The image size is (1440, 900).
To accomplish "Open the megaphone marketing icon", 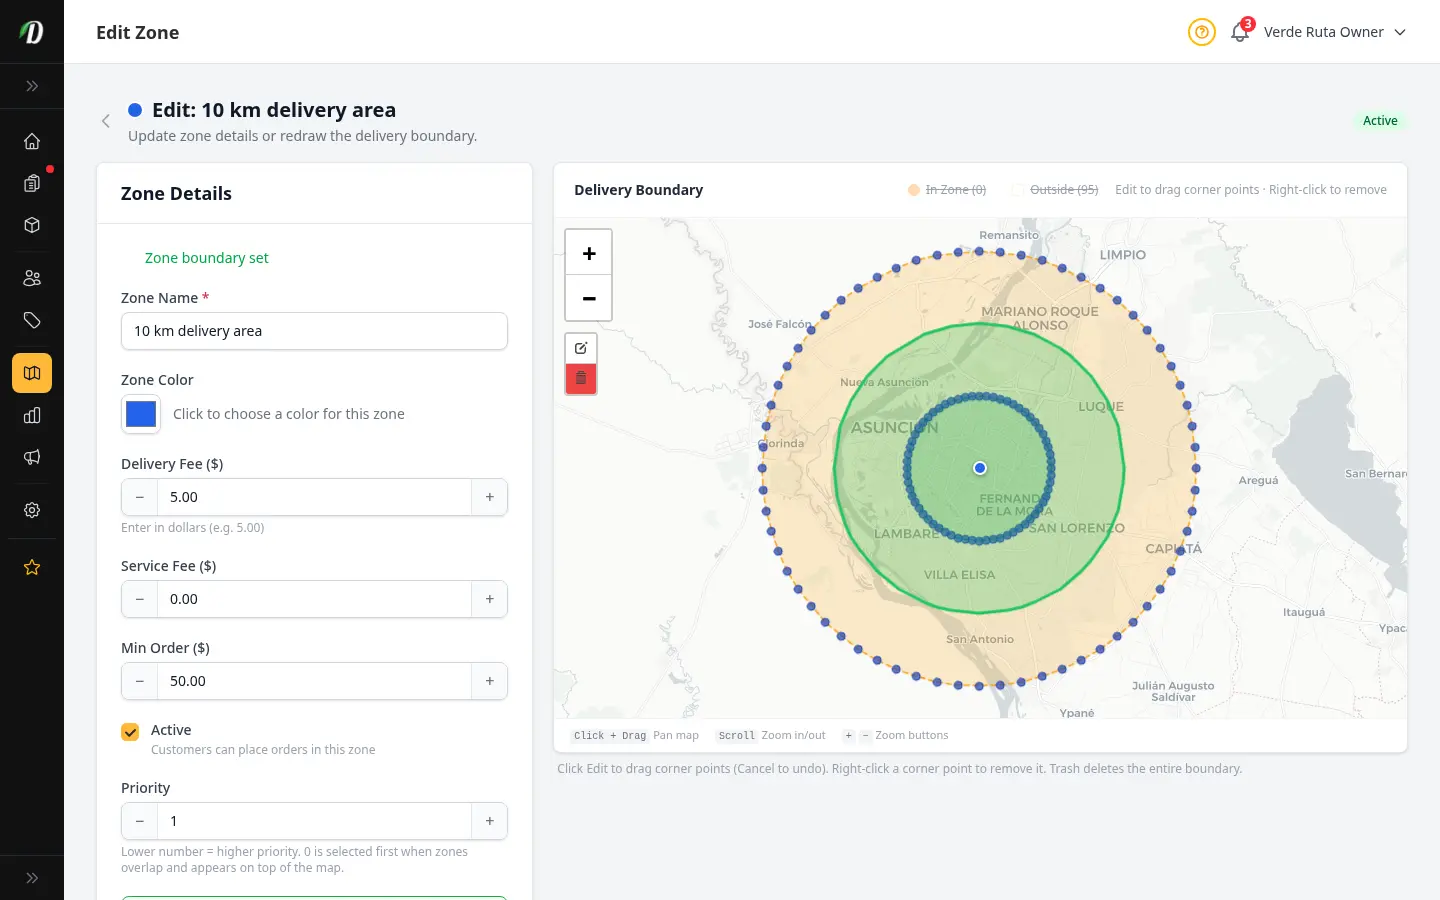I will pos(32,457).
